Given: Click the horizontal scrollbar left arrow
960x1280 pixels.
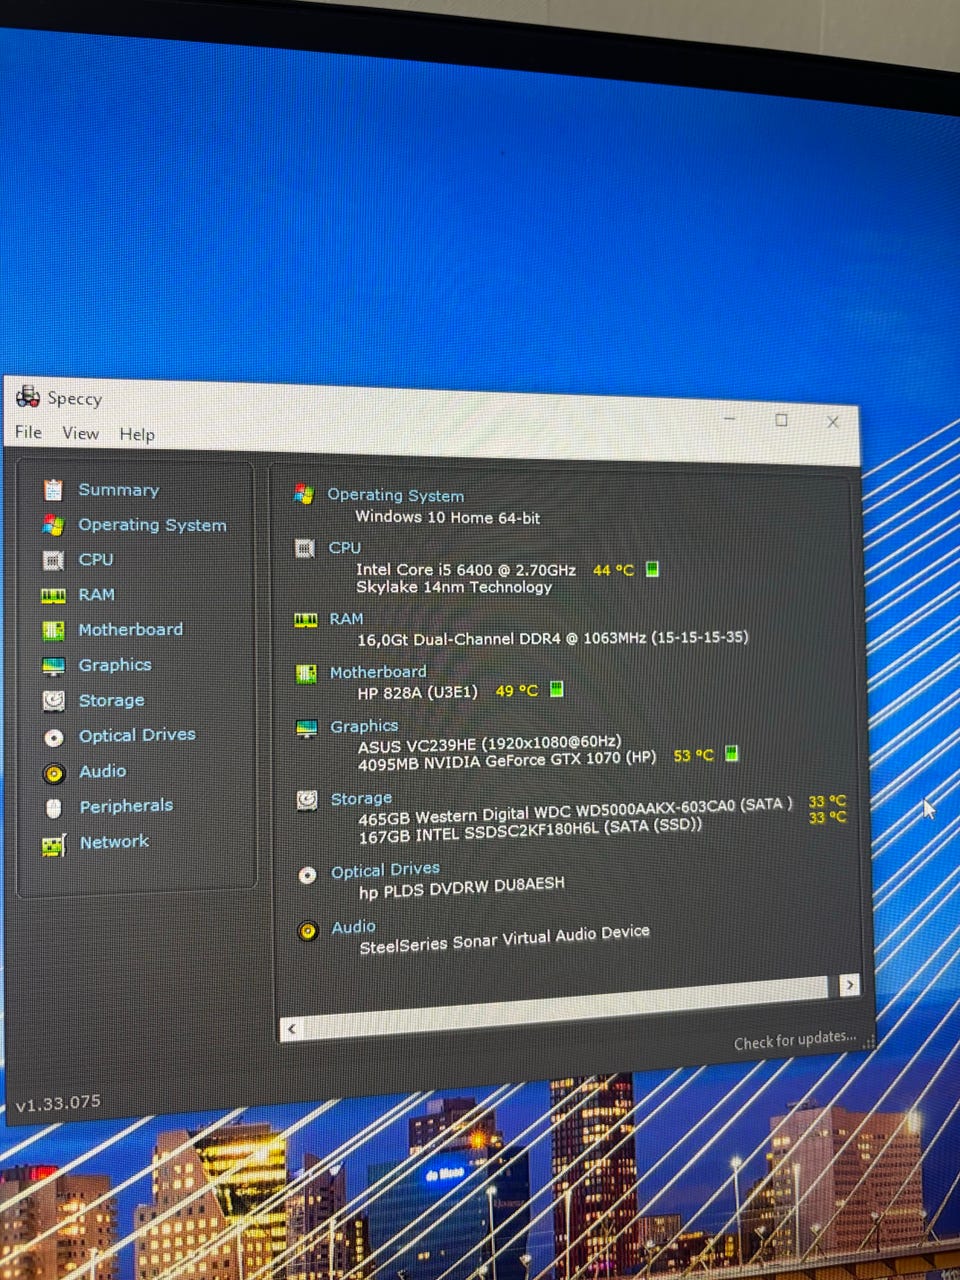Looking at the screenshot, I should (292, 1028).
